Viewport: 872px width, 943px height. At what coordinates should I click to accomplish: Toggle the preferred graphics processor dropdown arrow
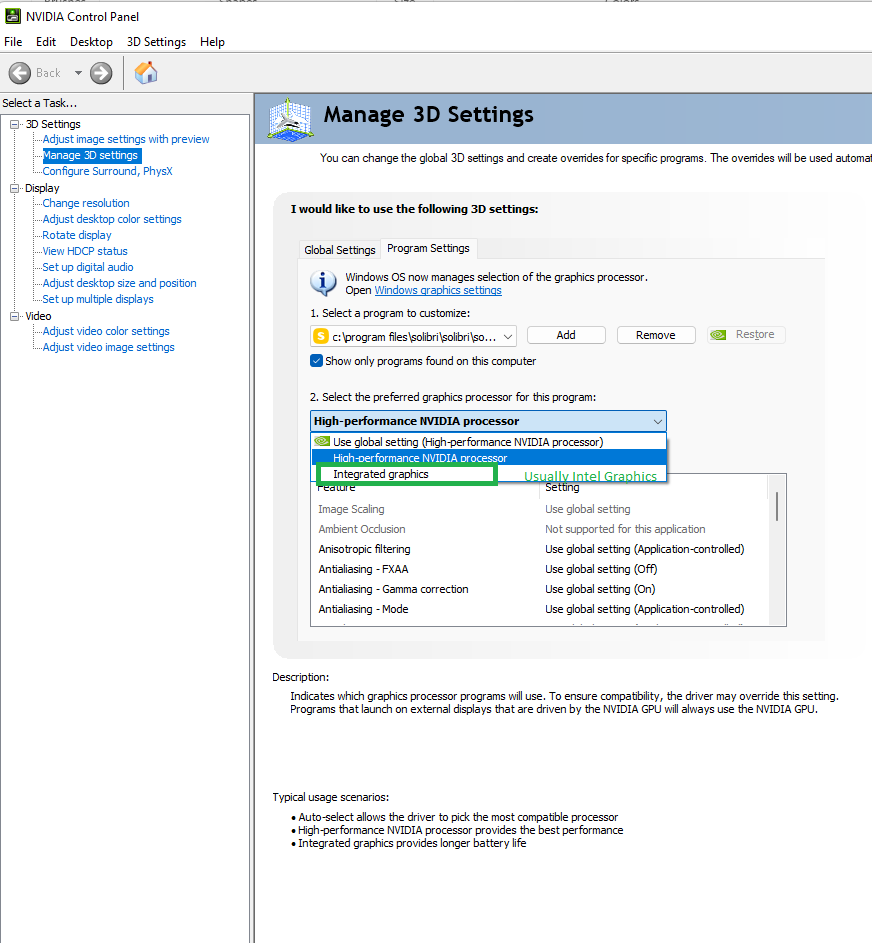tap(657, 422)
